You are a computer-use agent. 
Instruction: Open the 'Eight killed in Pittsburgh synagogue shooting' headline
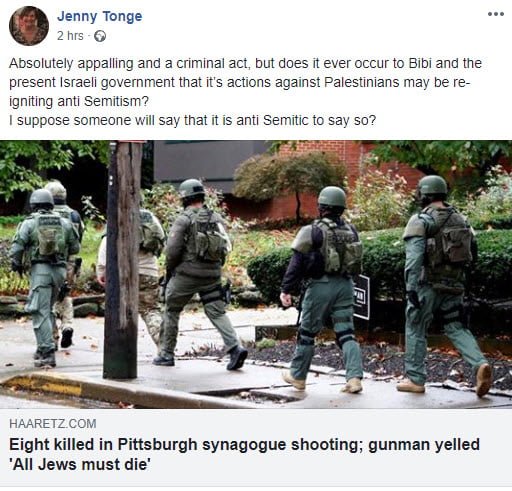click(x=244, y=445)
